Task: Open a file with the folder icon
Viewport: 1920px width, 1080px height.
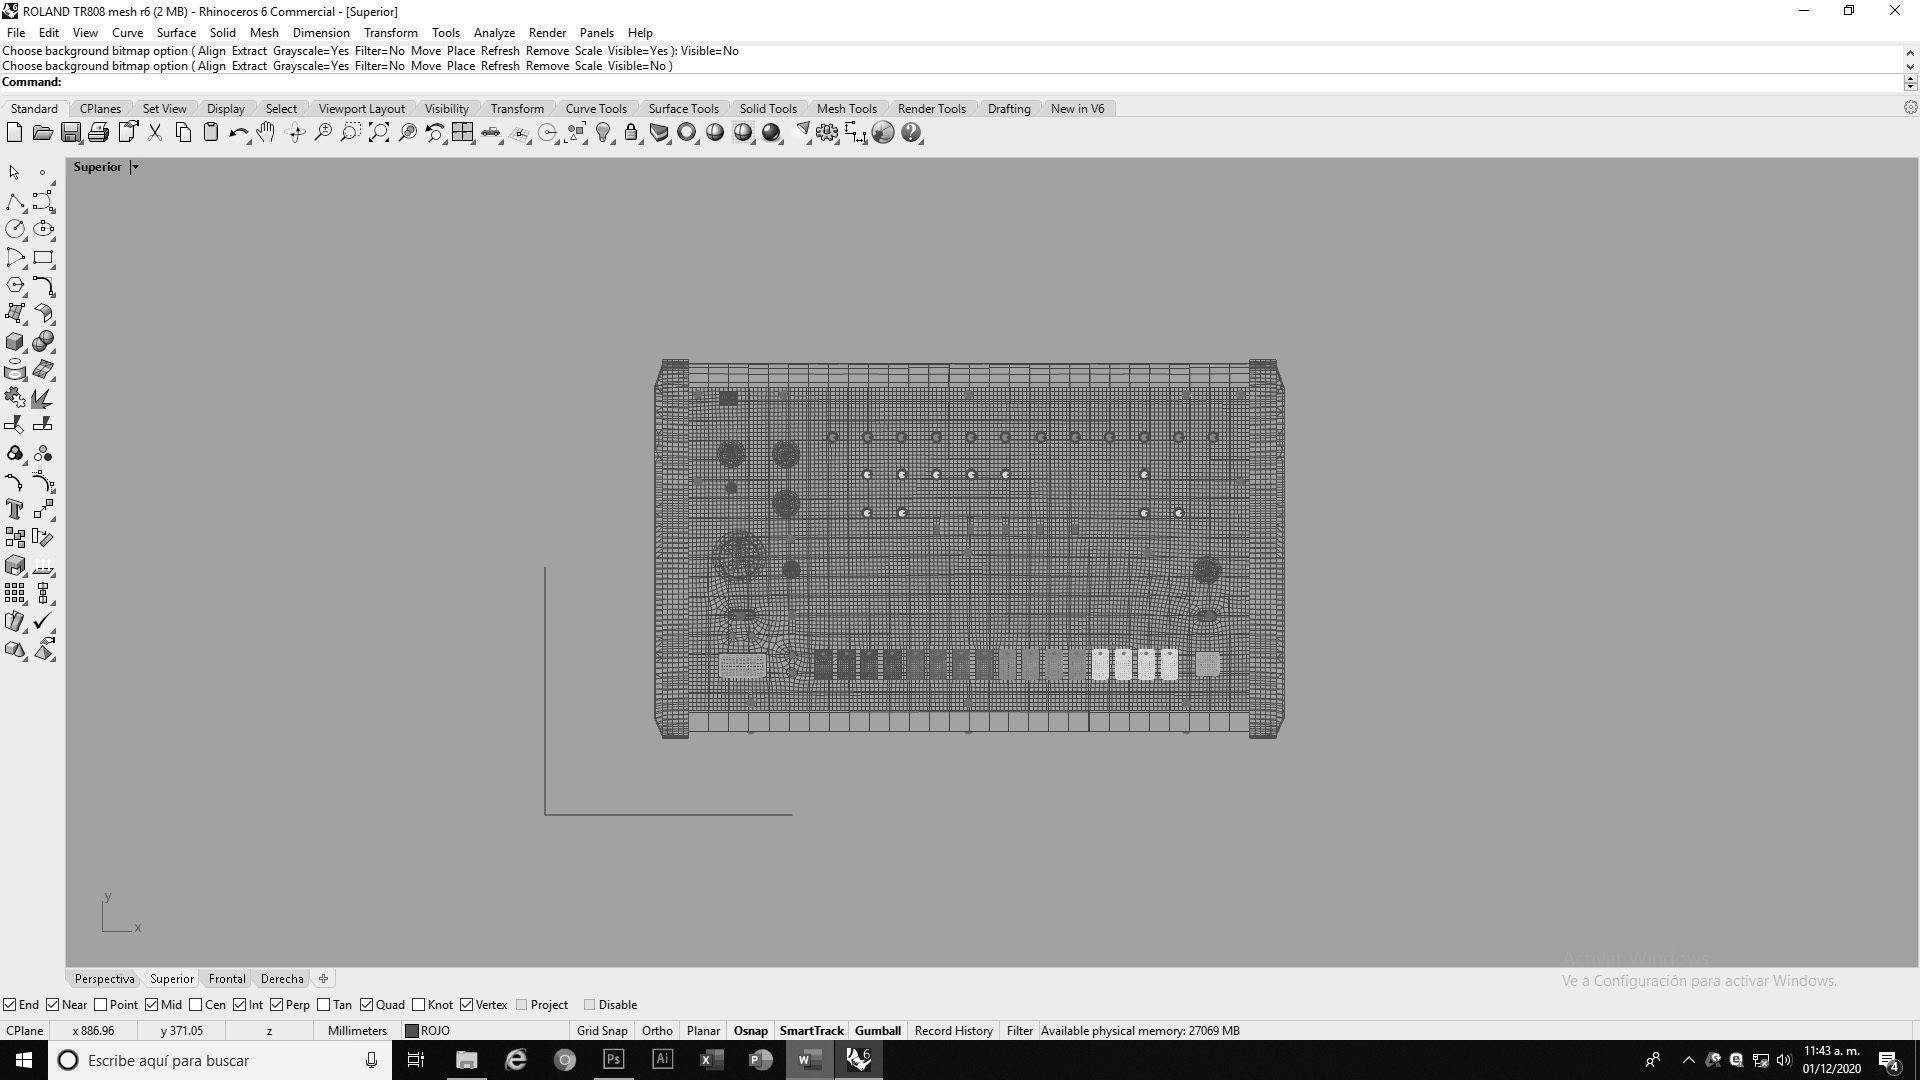Action: tap(42, 133)
